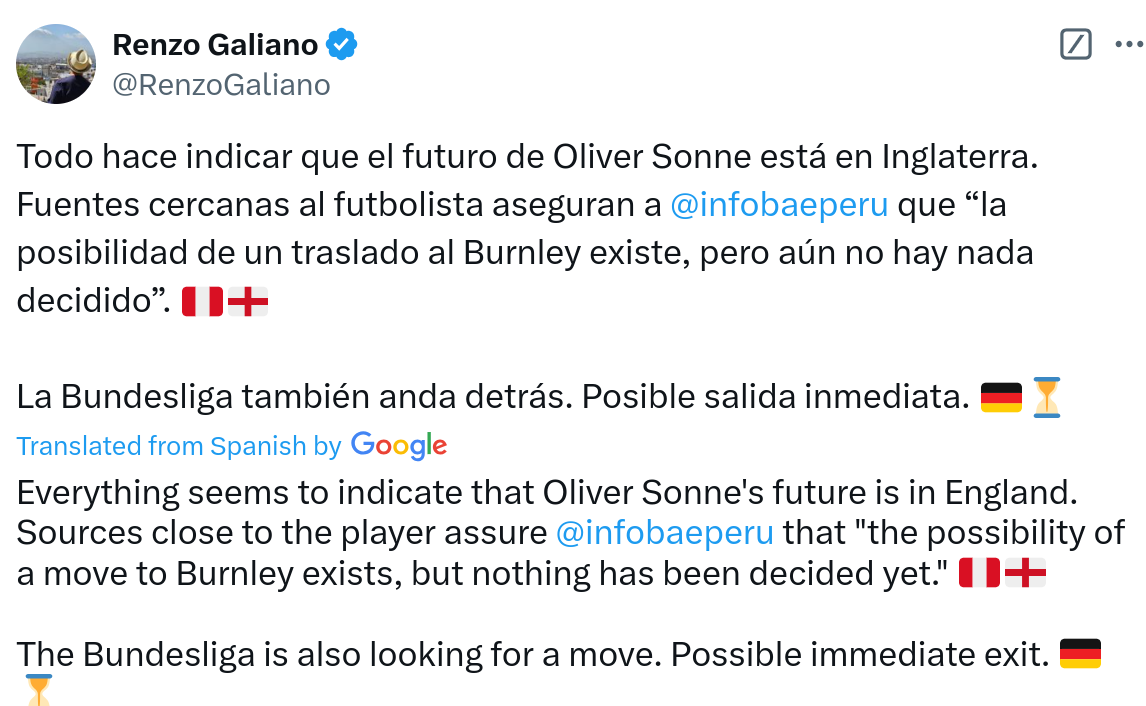Image resolution: width=1146 pixels, height=706 pixels.
Task: Click the England flag emoji in Spanish text
Action: [x=248, y=301]
